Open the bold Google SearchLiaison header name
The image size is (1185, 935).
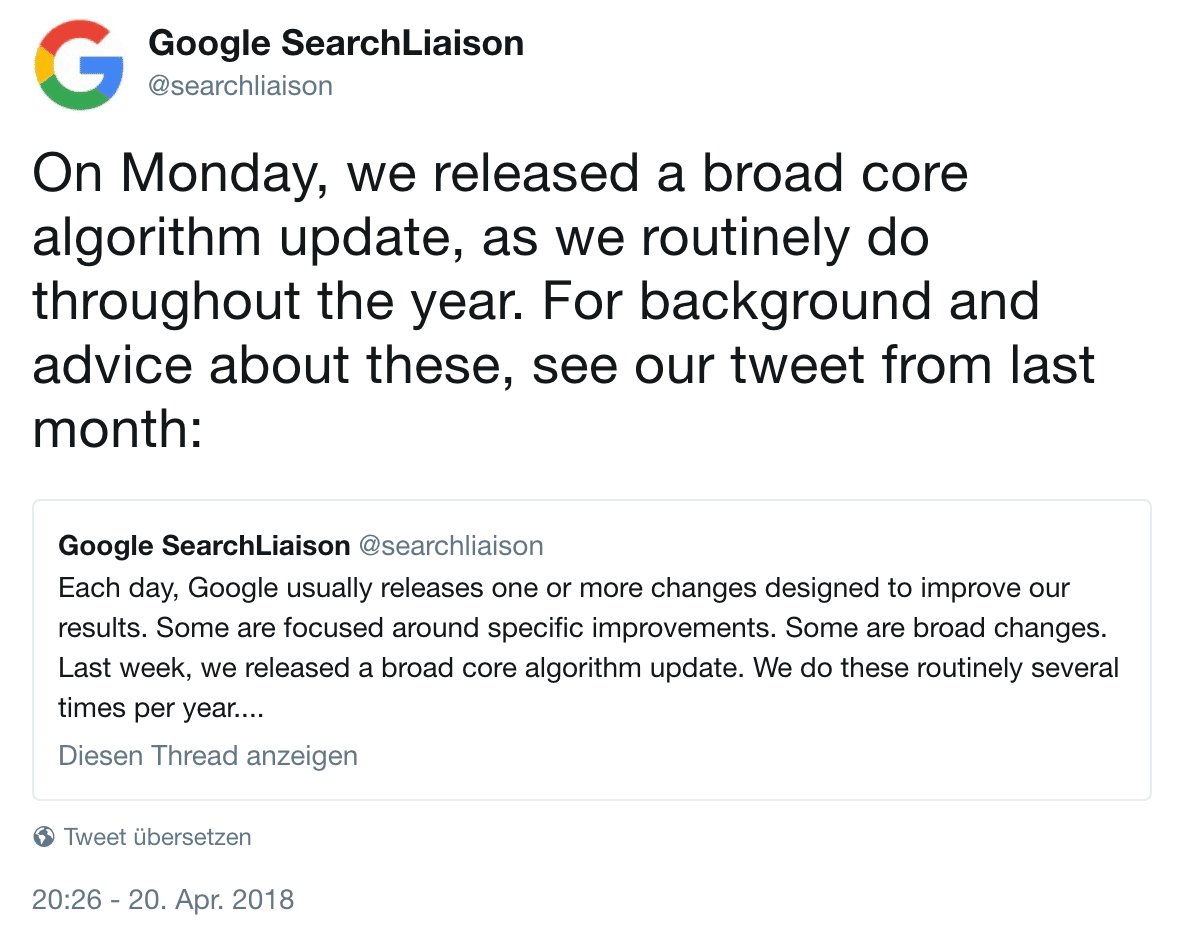click(x=336, y=43)
